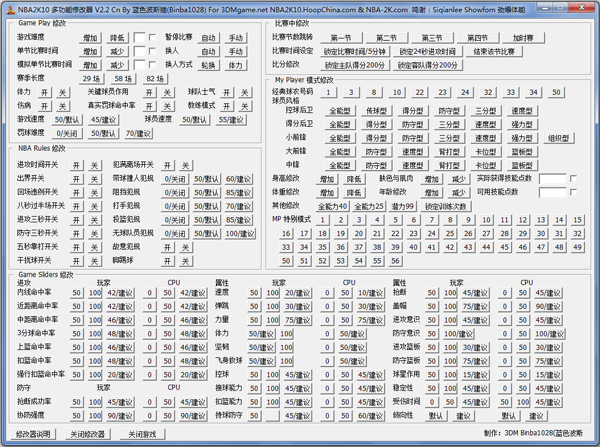Turn 体力 on with the 开 button

pos(43,92)
